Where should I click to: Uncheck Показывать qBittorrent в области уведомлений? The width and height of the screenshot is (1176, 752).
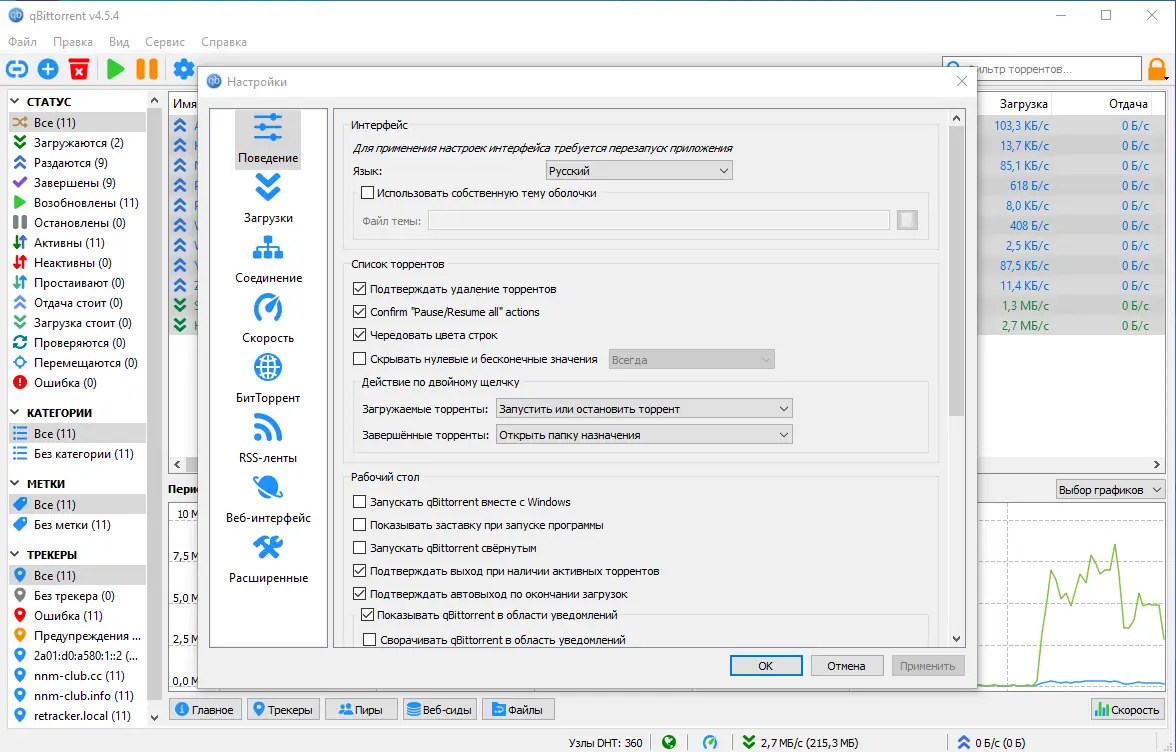[368, 615]
